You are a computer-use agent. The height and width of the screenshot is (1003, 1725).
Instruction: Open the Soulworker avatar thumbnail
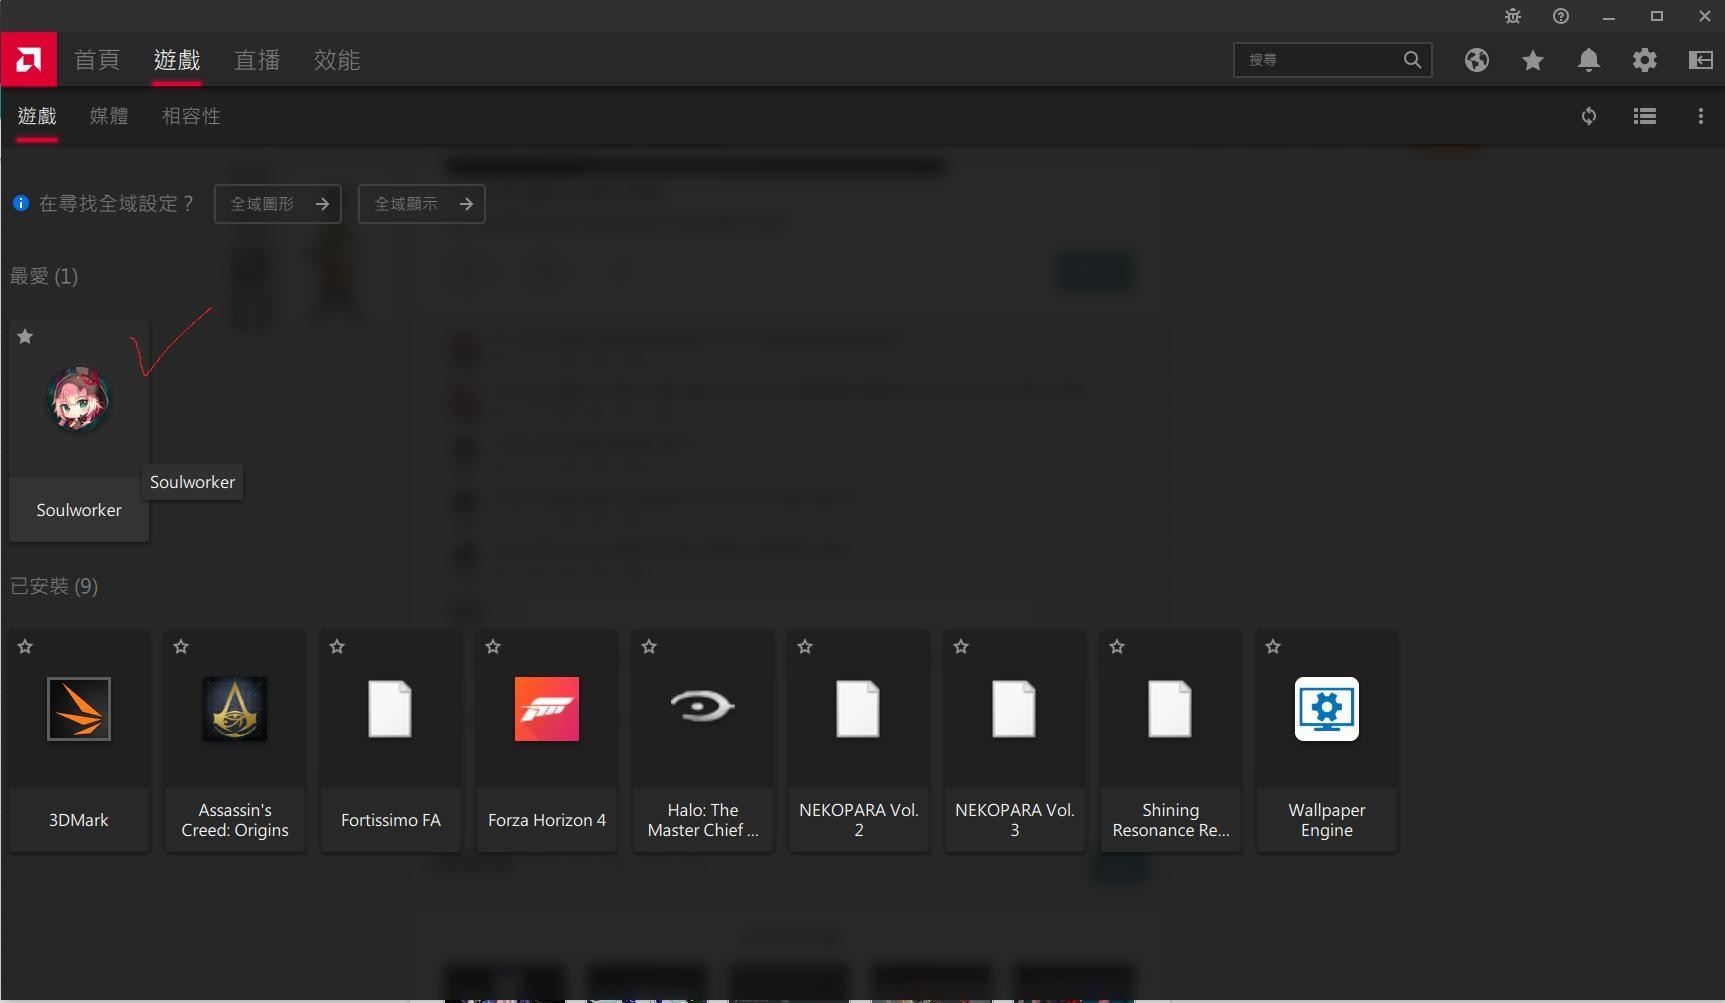click(x=79, y=399)
